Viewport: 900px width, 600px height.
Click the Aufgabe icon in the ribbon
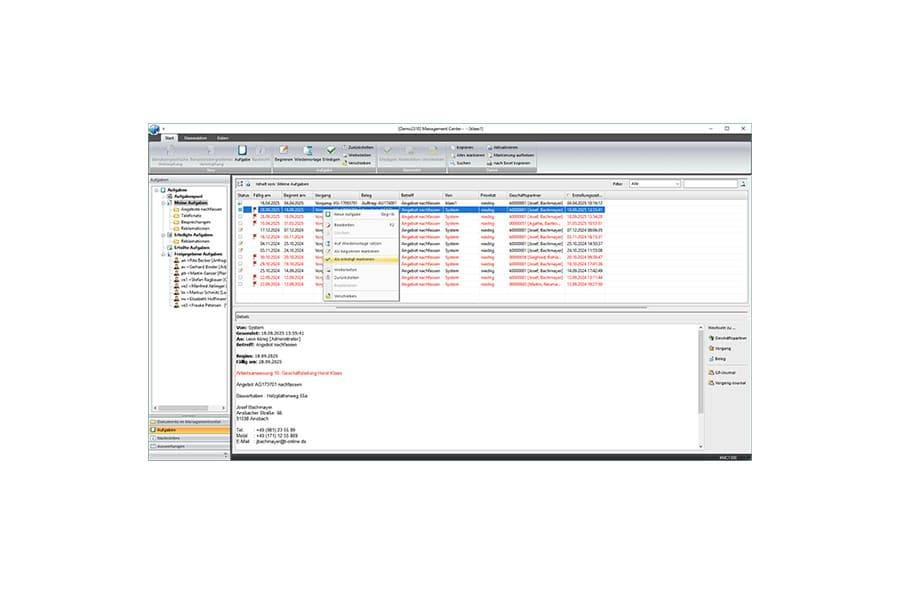point(242,151)
